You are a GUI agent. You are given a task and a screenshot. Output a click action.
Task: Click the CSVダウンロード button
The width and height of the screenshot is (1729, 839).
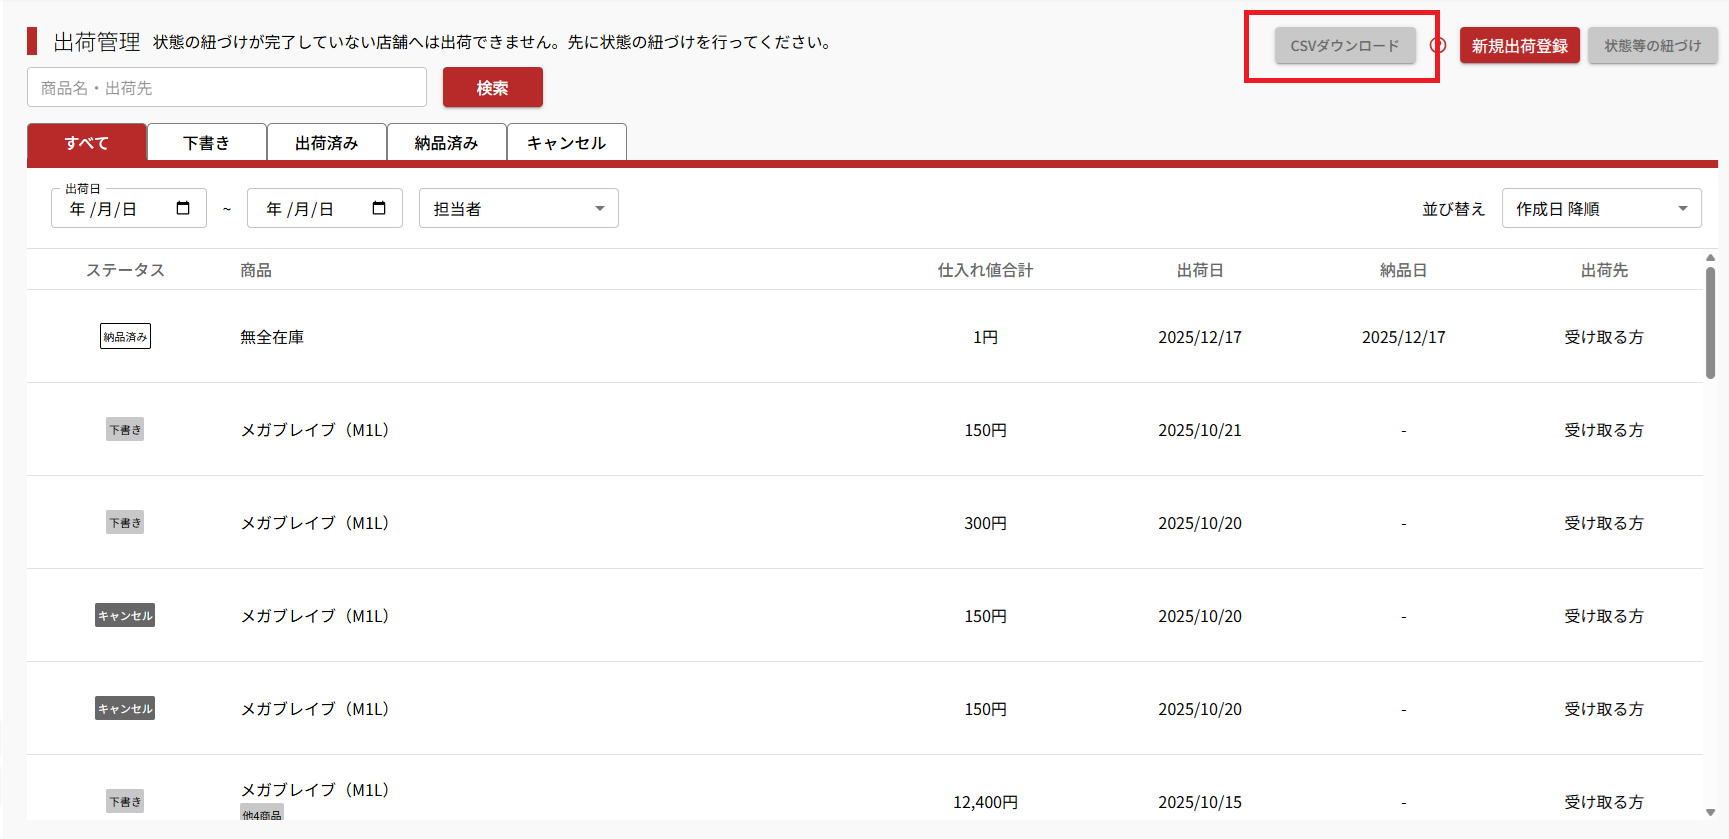pyautogui.click(x=1344, y=46)
